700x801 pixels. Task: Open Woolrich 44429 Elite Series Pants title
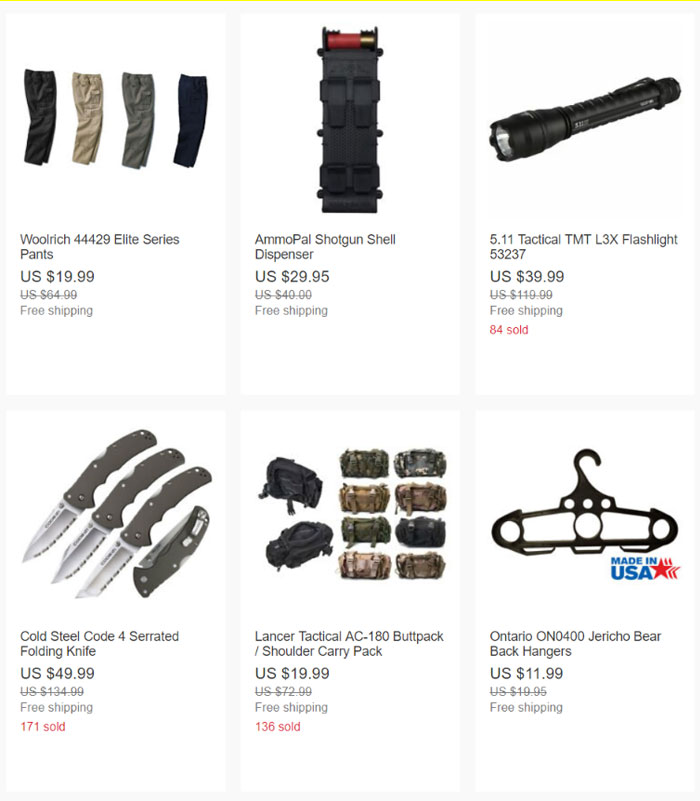pyautogui.click(x=100, y=247)
